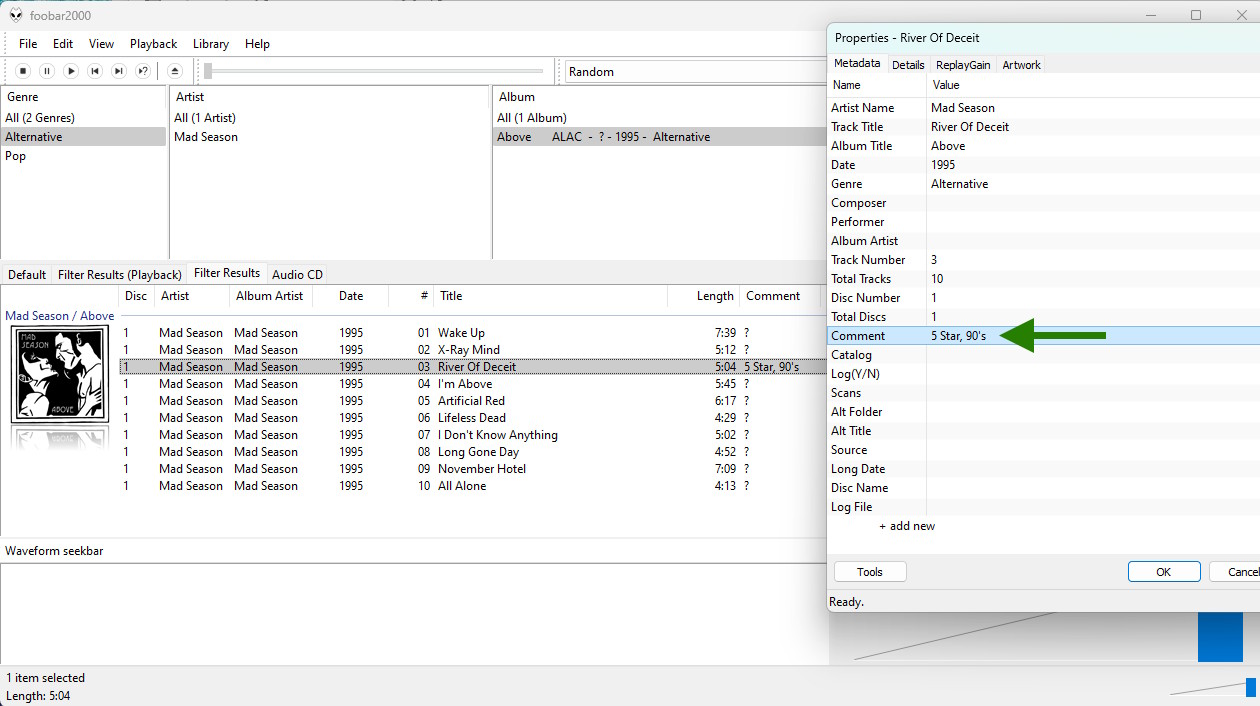Select the Pop genre in filter list
Screen dimensions: 1260x706
tap(16, 156)
